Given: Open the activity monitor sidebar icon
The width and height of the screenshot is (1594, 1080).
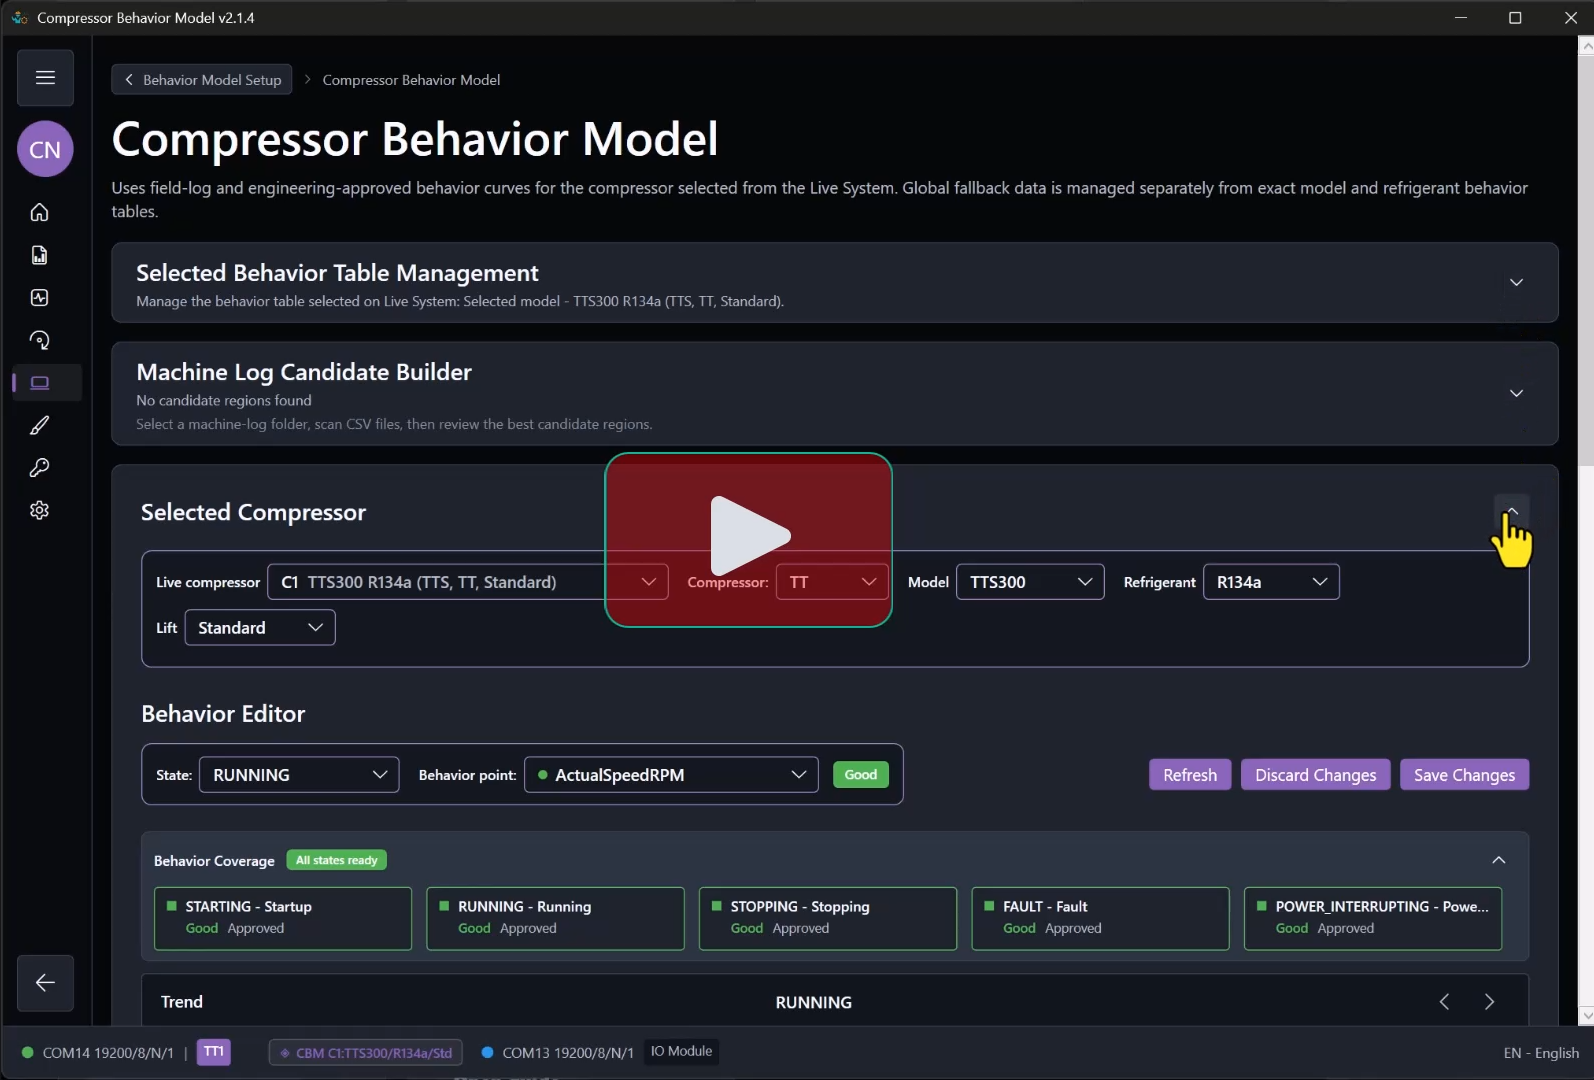Looking at the screenshot, I should point(40,298).
